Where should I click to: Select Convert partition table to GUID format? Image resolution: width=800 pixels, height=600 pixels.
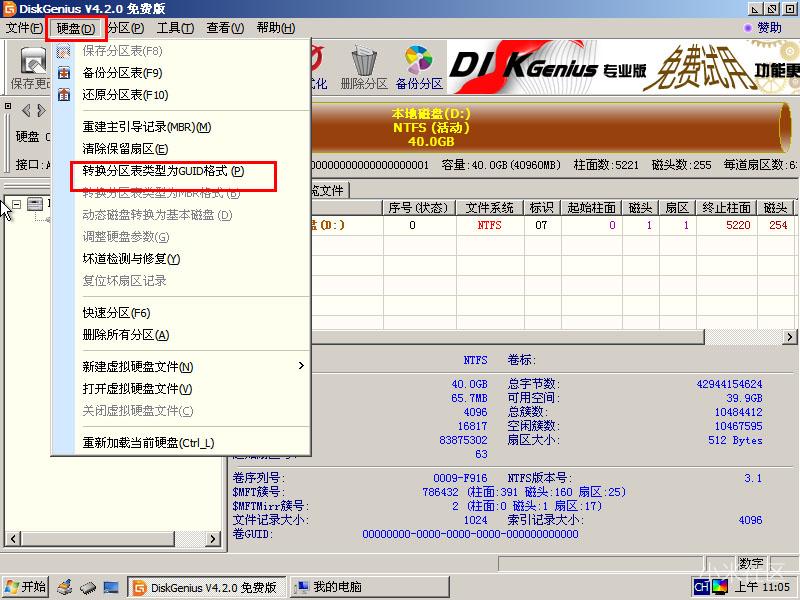163,172
